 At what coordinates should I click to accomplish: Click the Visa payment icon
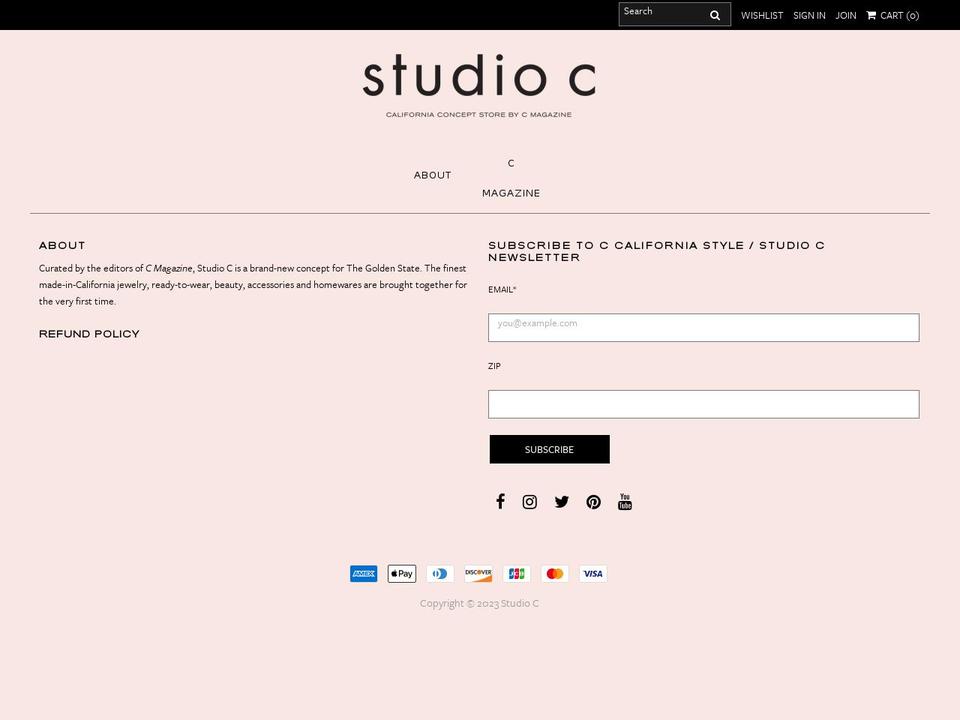coord(593,574)
